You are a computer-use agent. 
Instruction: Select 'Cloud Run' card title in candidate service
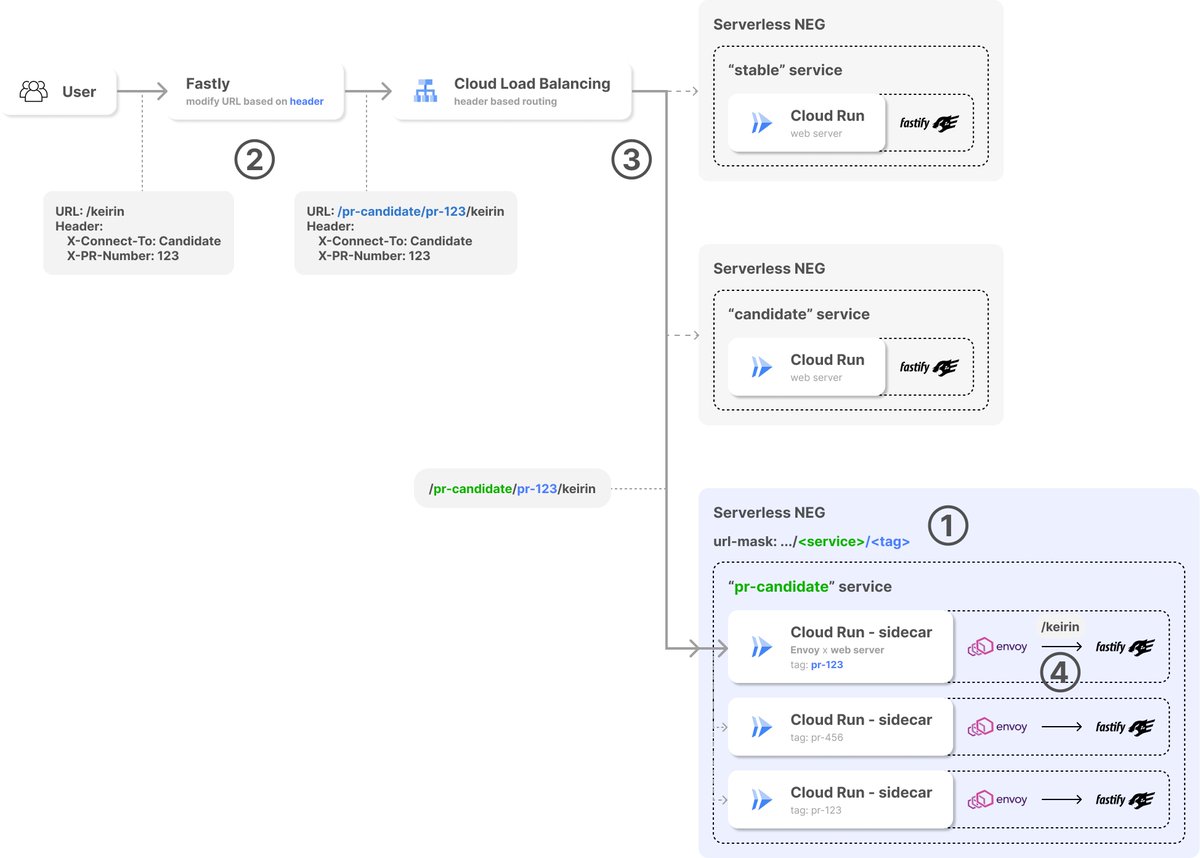point(827,360)
